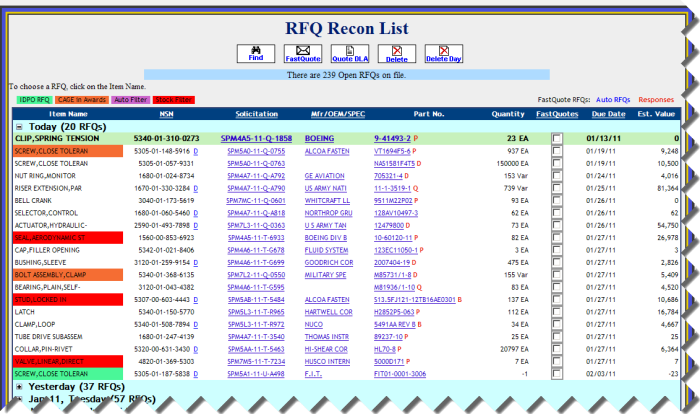Open BOEING manufacturer link
Viewport: 700px width, 414px height.
[x=319, y=138]
